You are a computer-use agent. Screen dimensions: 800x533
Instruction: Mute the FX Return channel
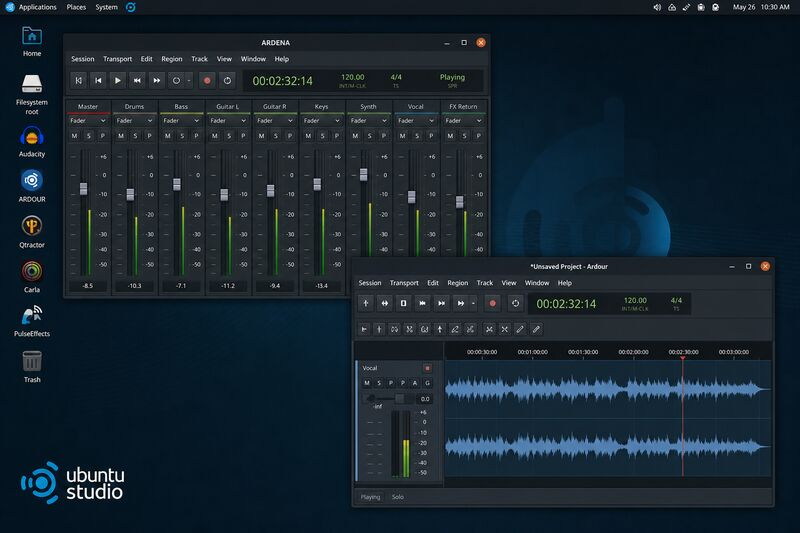point(450,136)
